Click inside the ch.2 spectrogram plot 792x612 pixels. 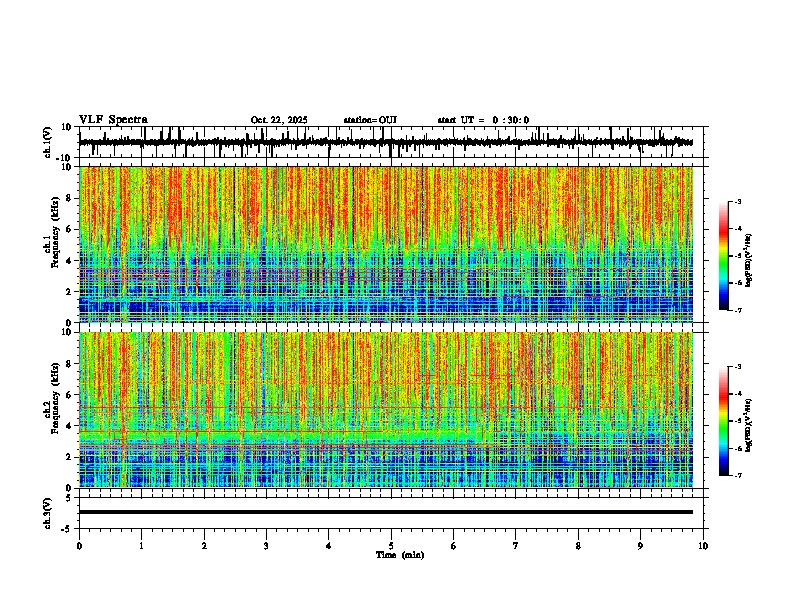pyautogui.click(x=386, y=410)
